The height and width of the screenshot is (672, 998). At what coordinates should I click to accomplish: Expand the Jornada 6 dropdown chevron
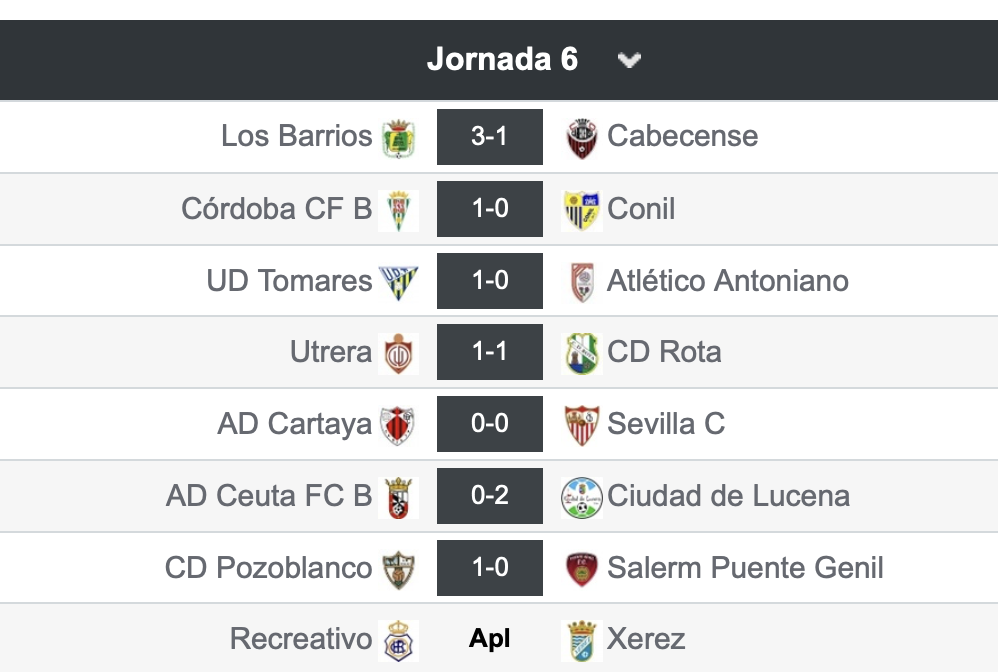(x=629, y=60)
